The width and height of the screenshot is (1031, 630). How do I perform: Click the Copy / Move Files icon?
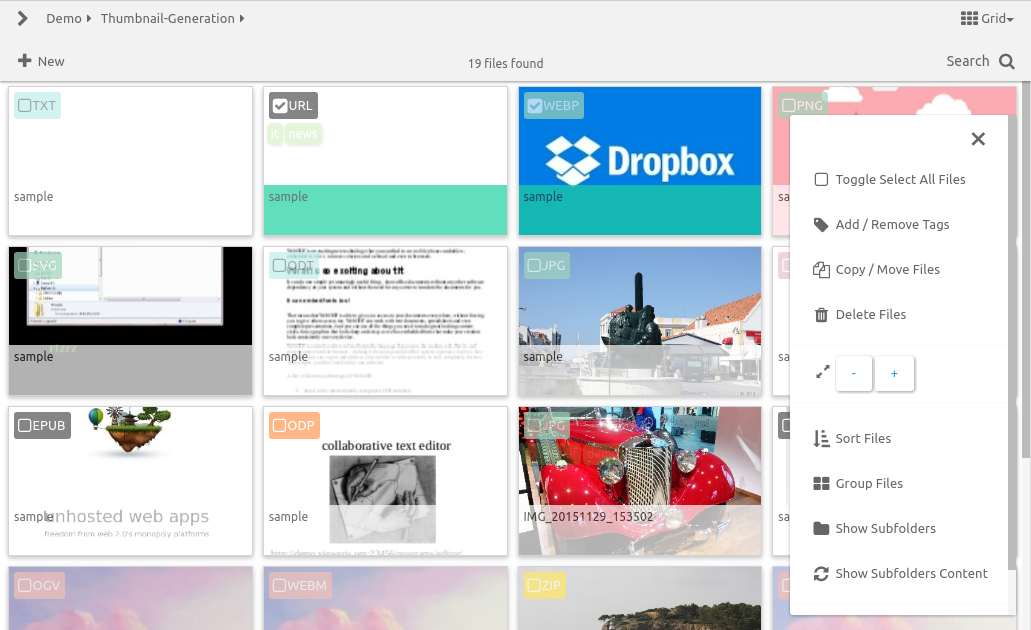tap(821, 270)
